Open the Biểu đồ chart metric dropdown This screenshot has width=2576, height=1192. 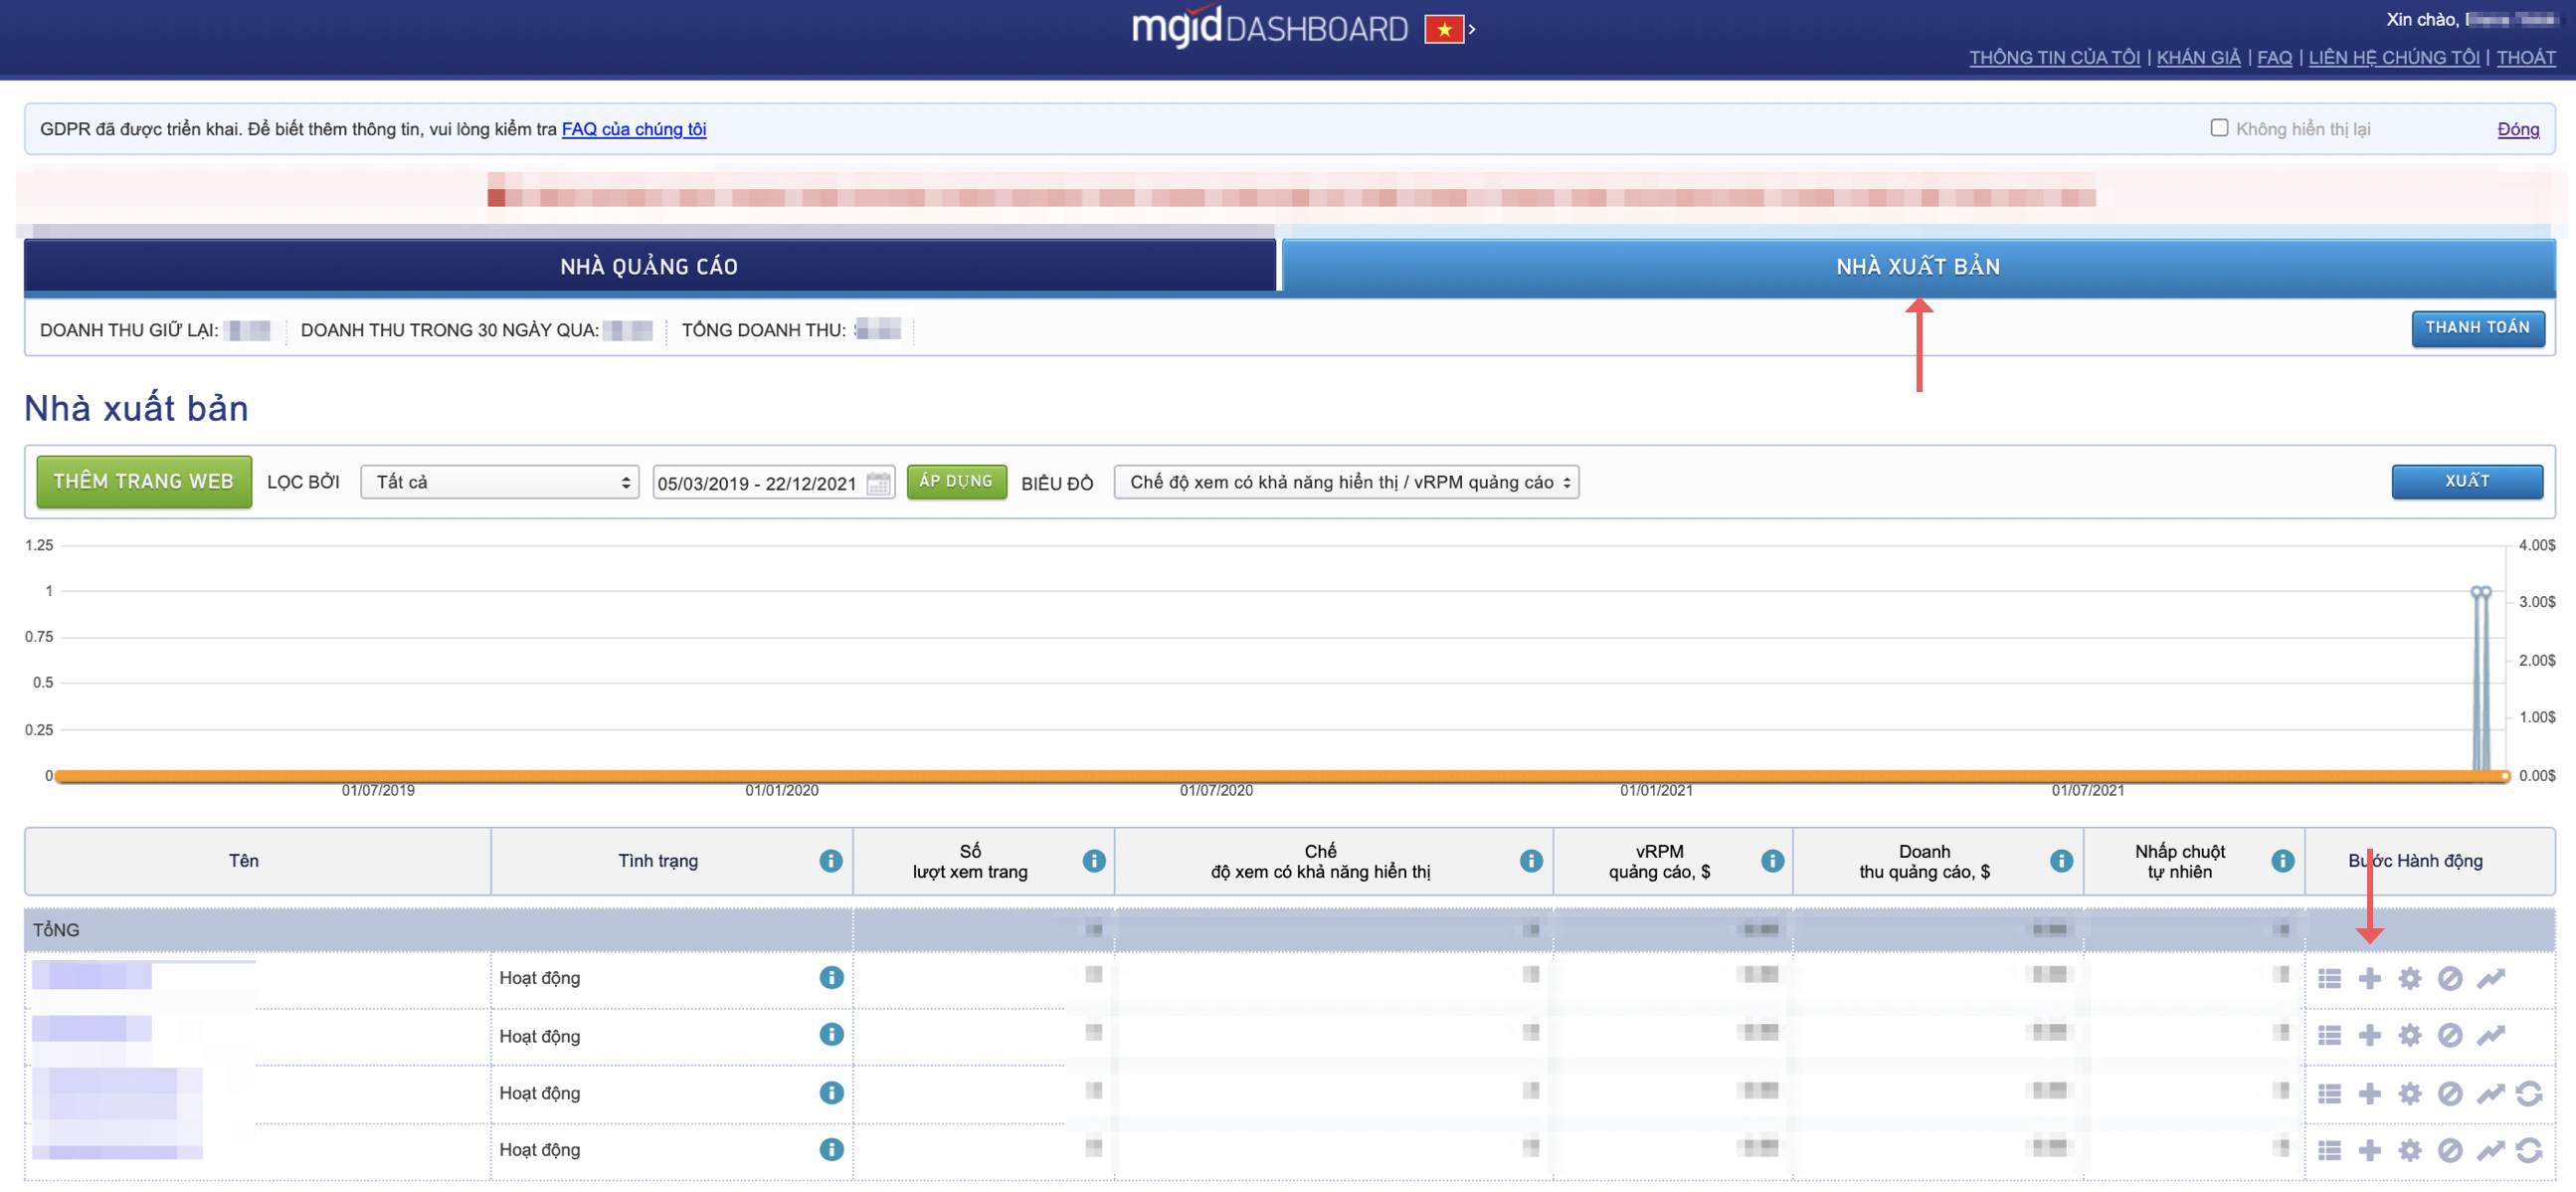coord(1345,482)
